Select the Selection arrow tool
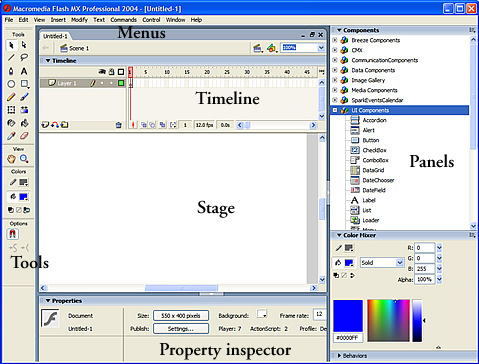The image size is (479, 364). [x=11, y=45]
